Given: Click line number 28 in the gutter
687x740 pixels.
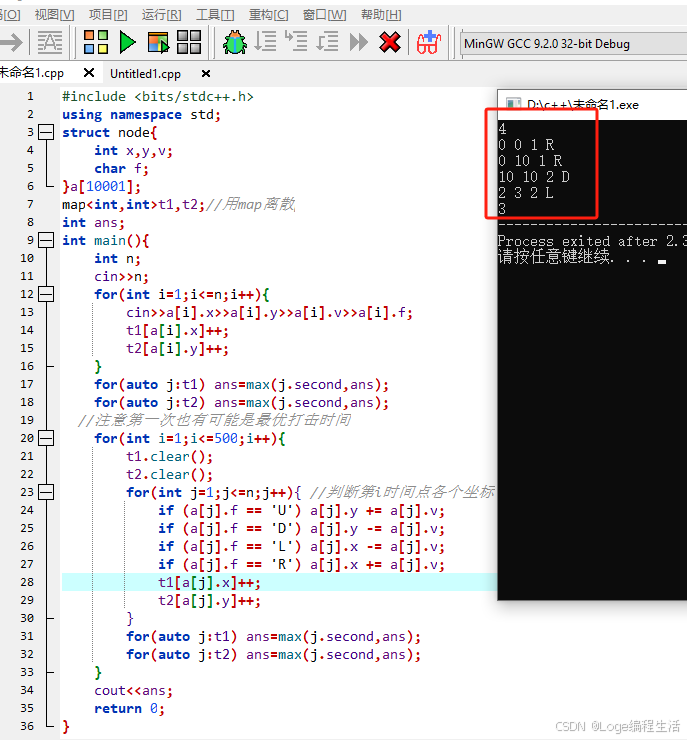Looking at the screenshot, I should [x=27, y=582].
